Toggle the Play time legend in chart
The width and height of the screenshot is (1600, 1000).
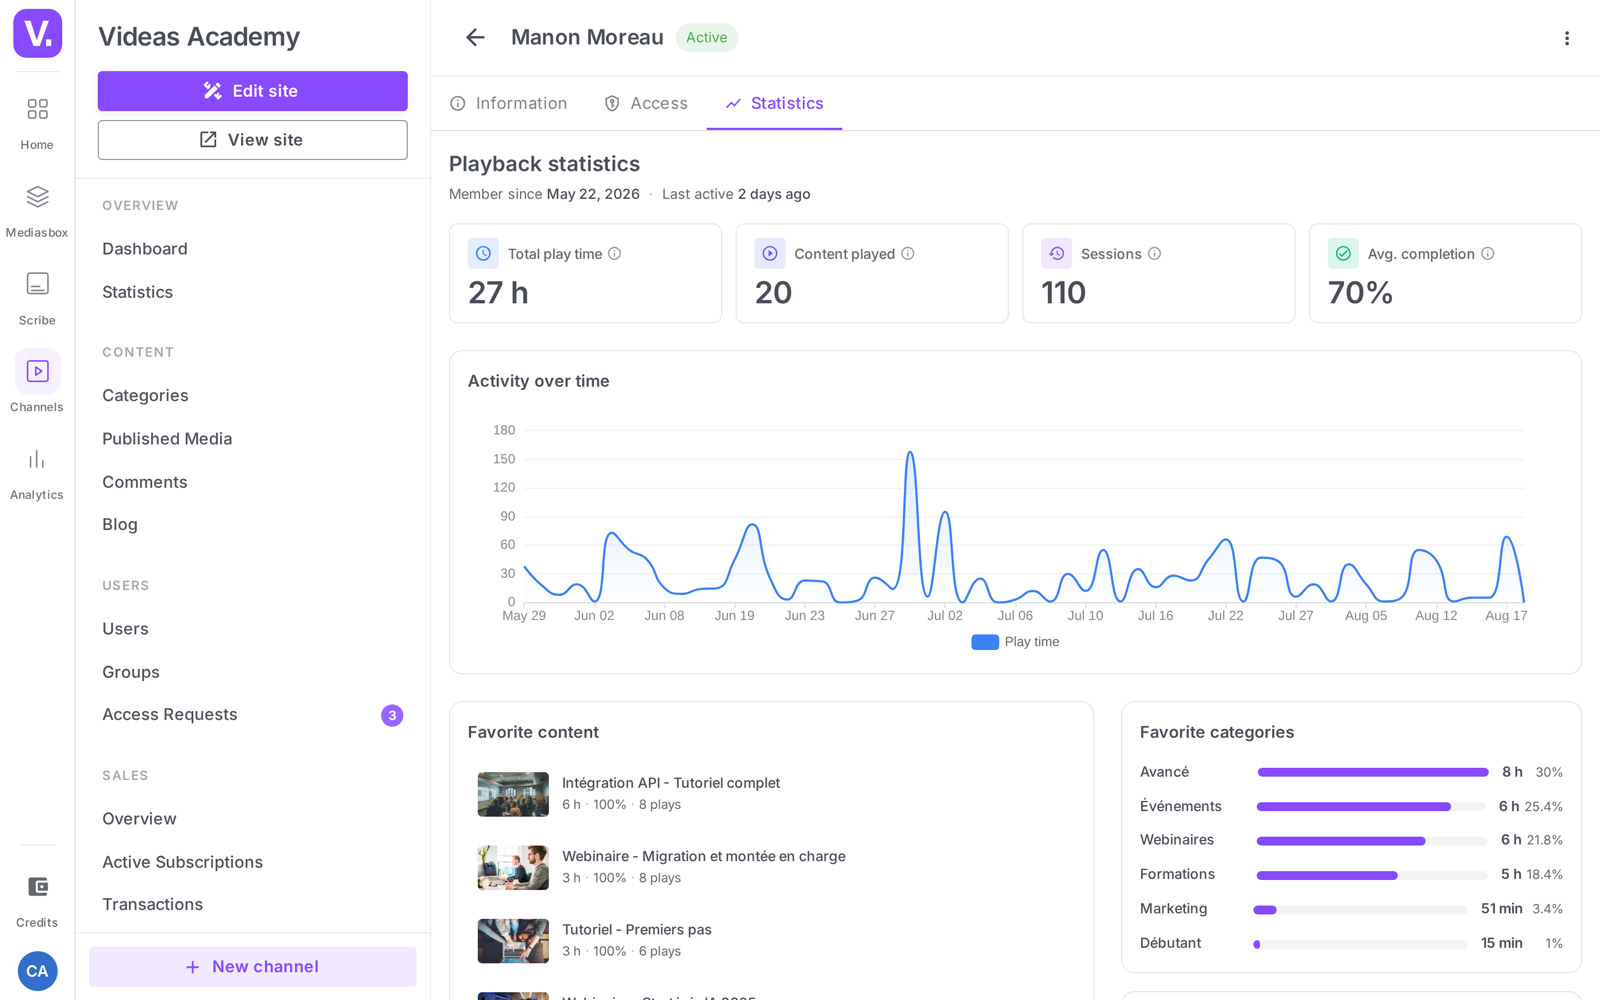point(1015,642)
